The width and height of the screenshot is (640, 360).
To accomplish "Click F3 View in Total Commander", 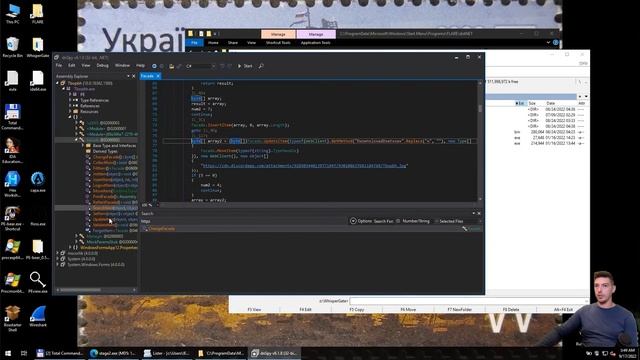I will pyautogui.click(x=254, y=310).
